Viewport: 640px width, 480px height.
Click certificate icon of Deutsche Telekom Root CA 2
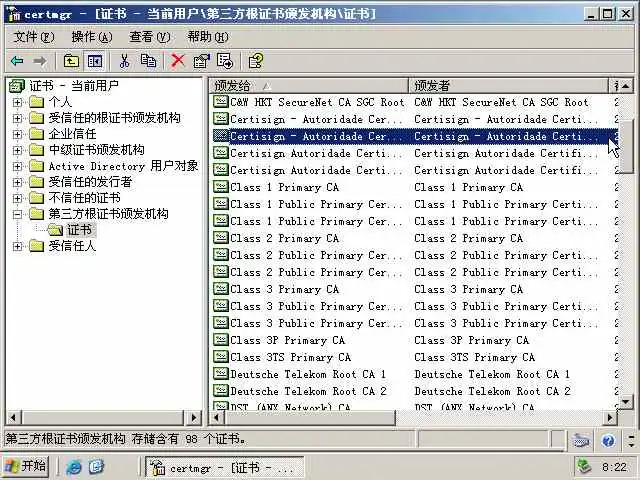click(220, 391)
